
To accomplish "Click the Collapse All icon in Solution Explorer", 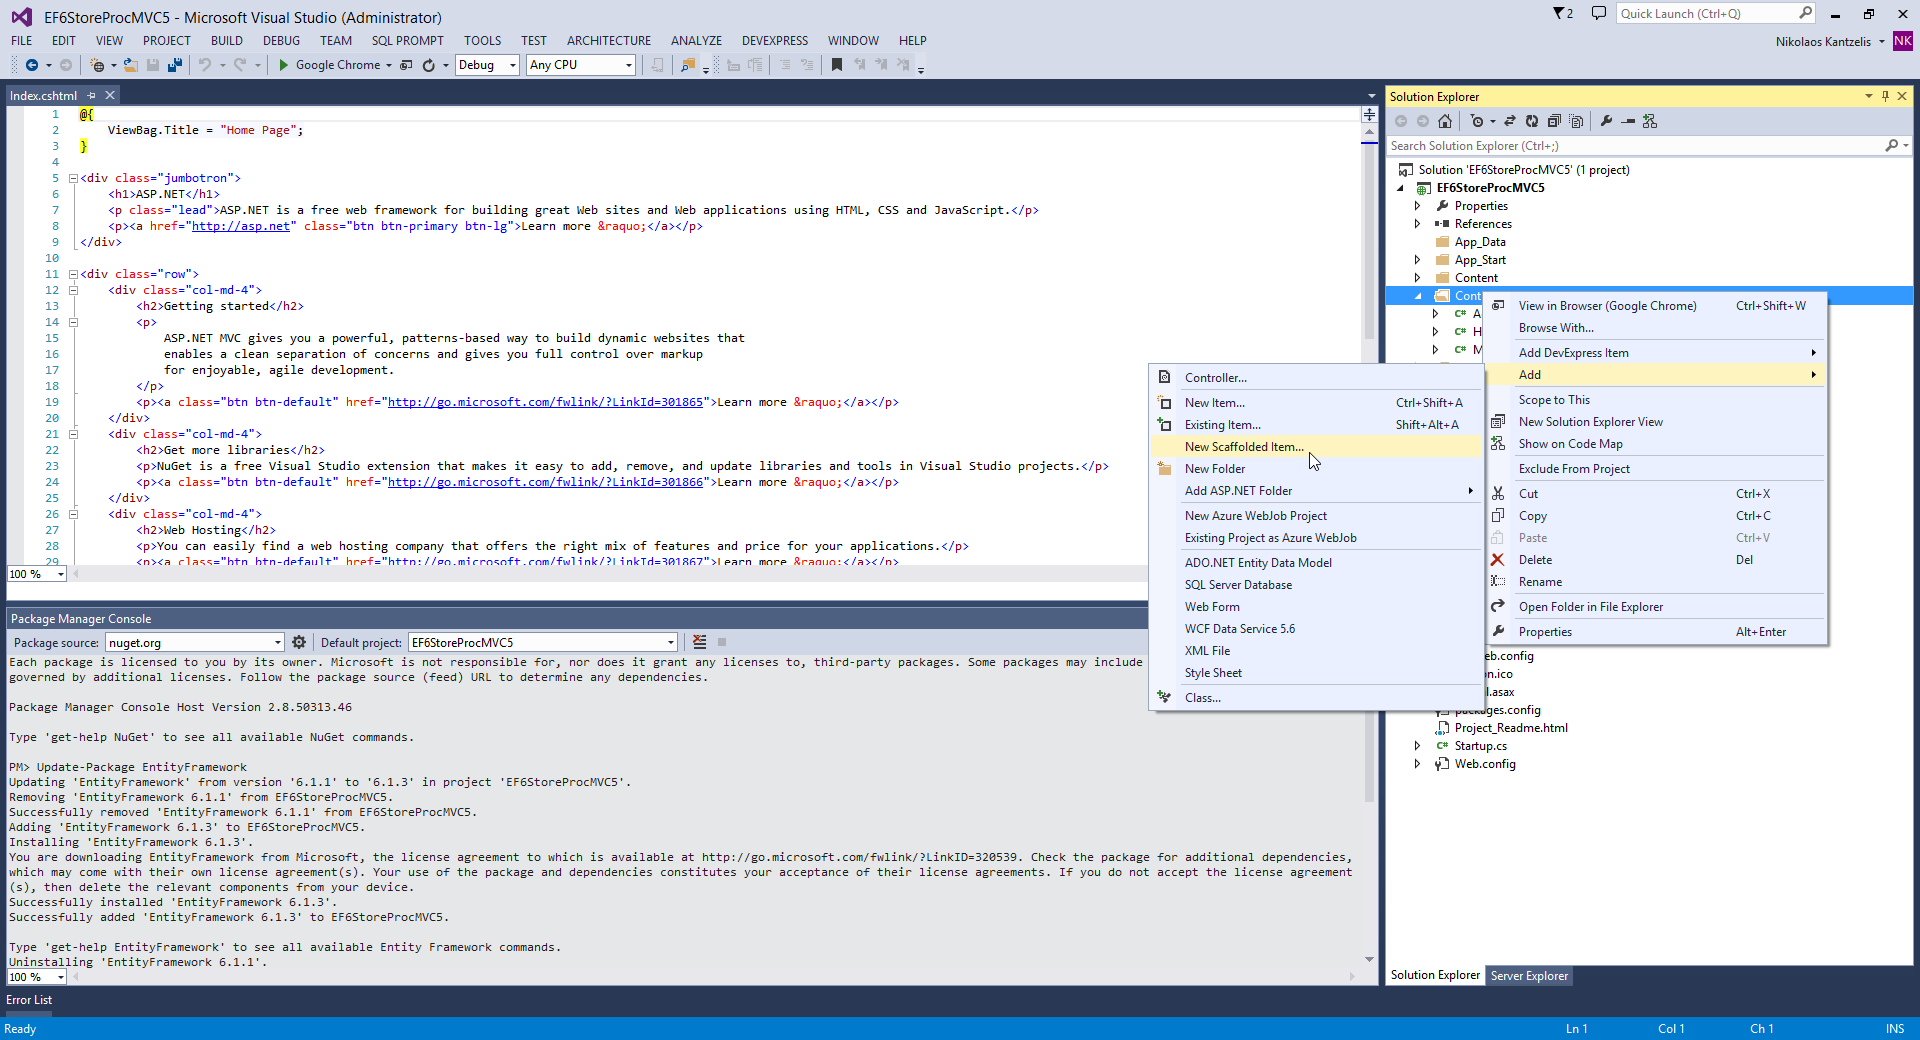I will click(1554, 121).
